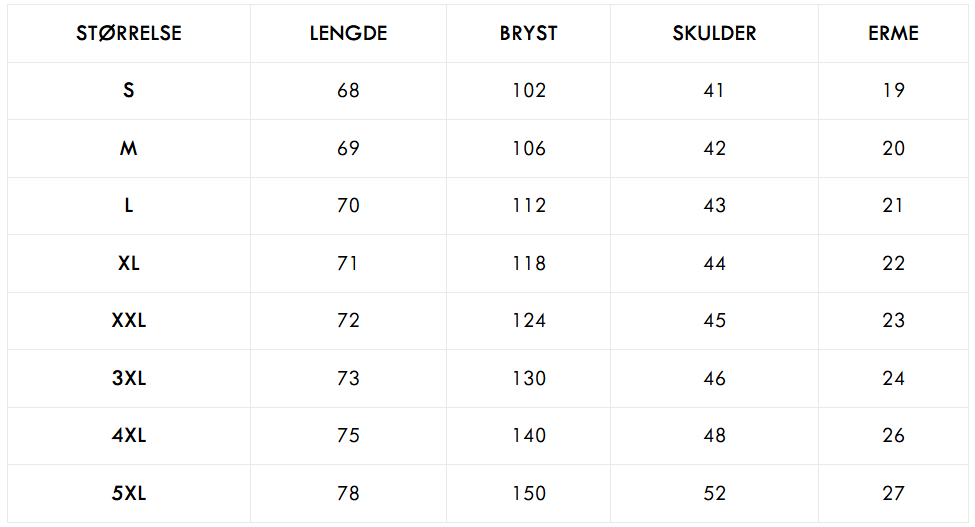Click the skulder value 43
Viewport: 975px width, 527px height.
(714, 206)
